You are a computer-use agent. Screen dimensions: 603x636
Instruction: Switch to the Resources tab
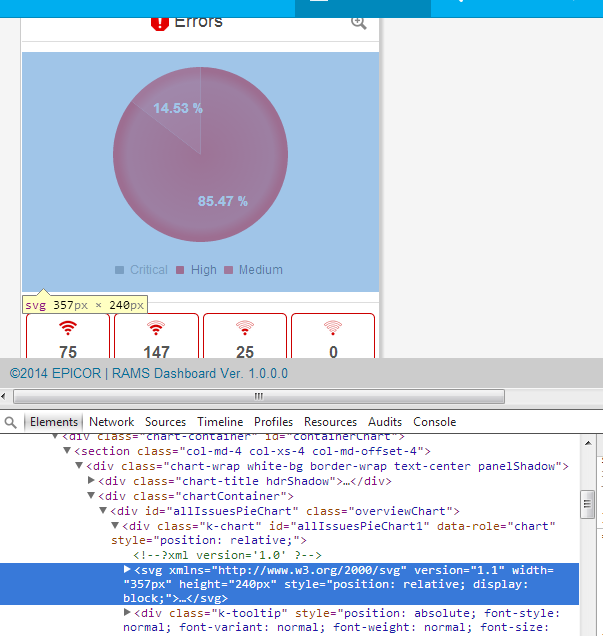(x=330, y=422)
